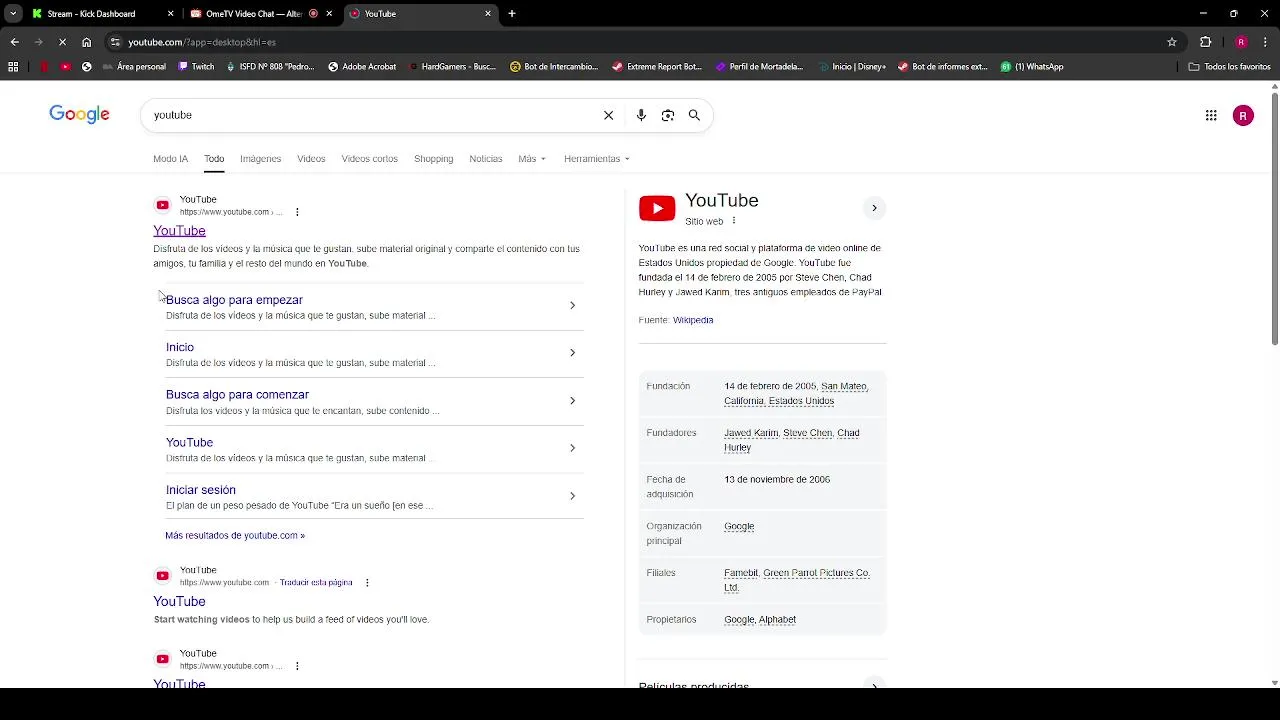Click the page vertical scrollbar
Image resolution: width=1280 pixels, height=720 pixels.
click(x=1274, y=218)
